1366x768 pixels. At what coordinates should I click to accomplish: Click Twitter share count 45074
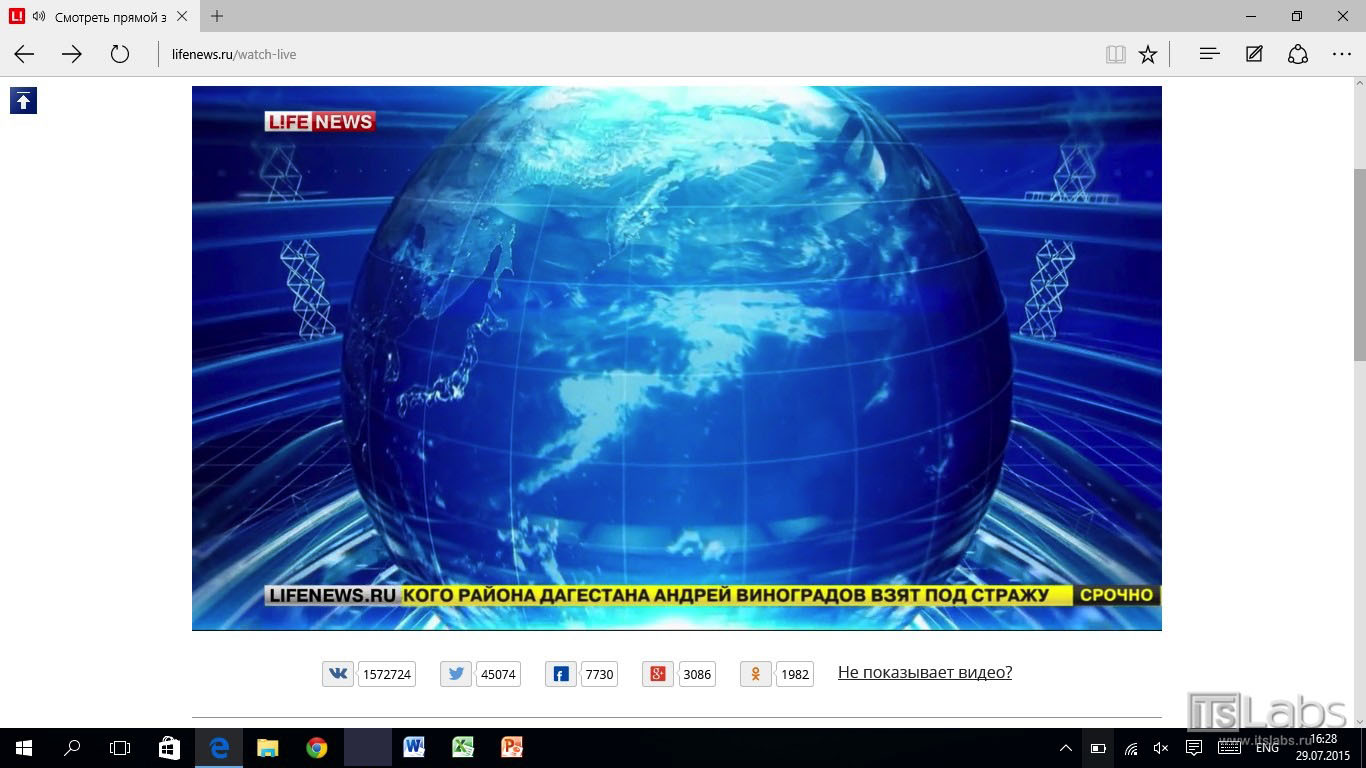coord(498,674)
